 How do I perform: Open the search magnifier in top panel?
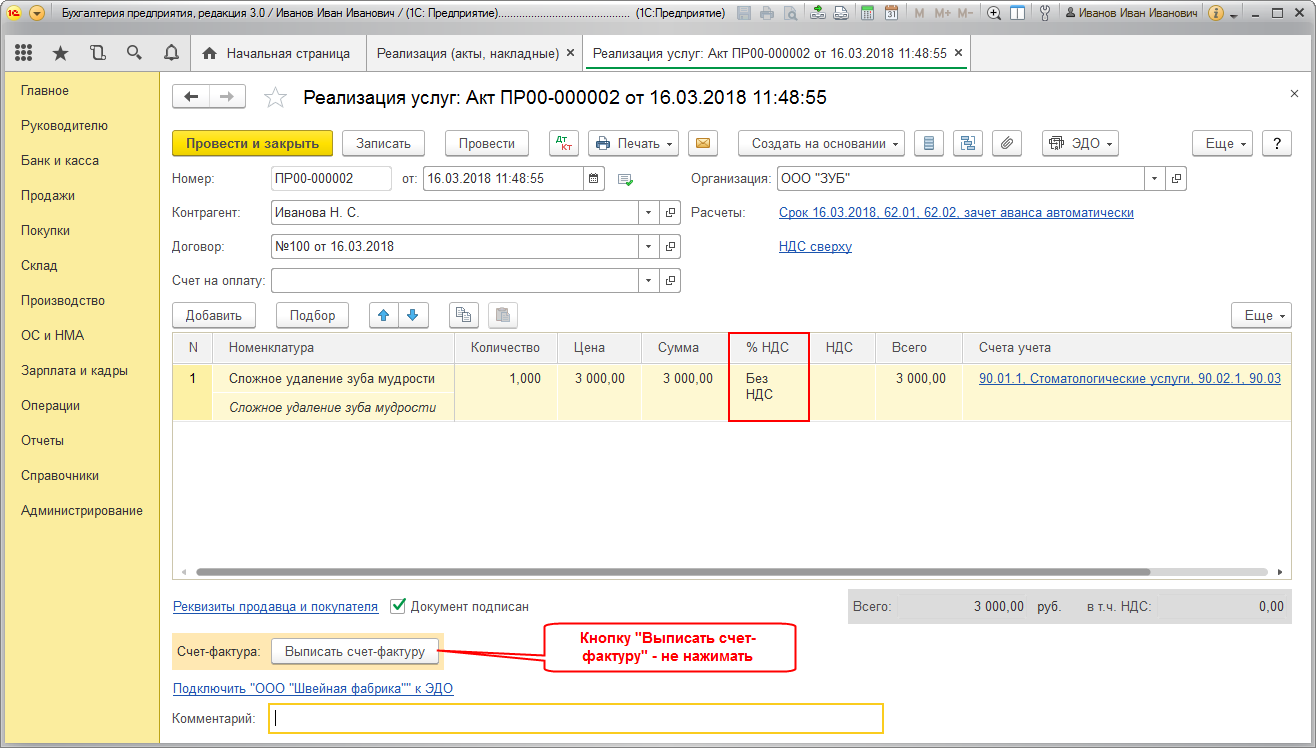click(x=134, y=53)
